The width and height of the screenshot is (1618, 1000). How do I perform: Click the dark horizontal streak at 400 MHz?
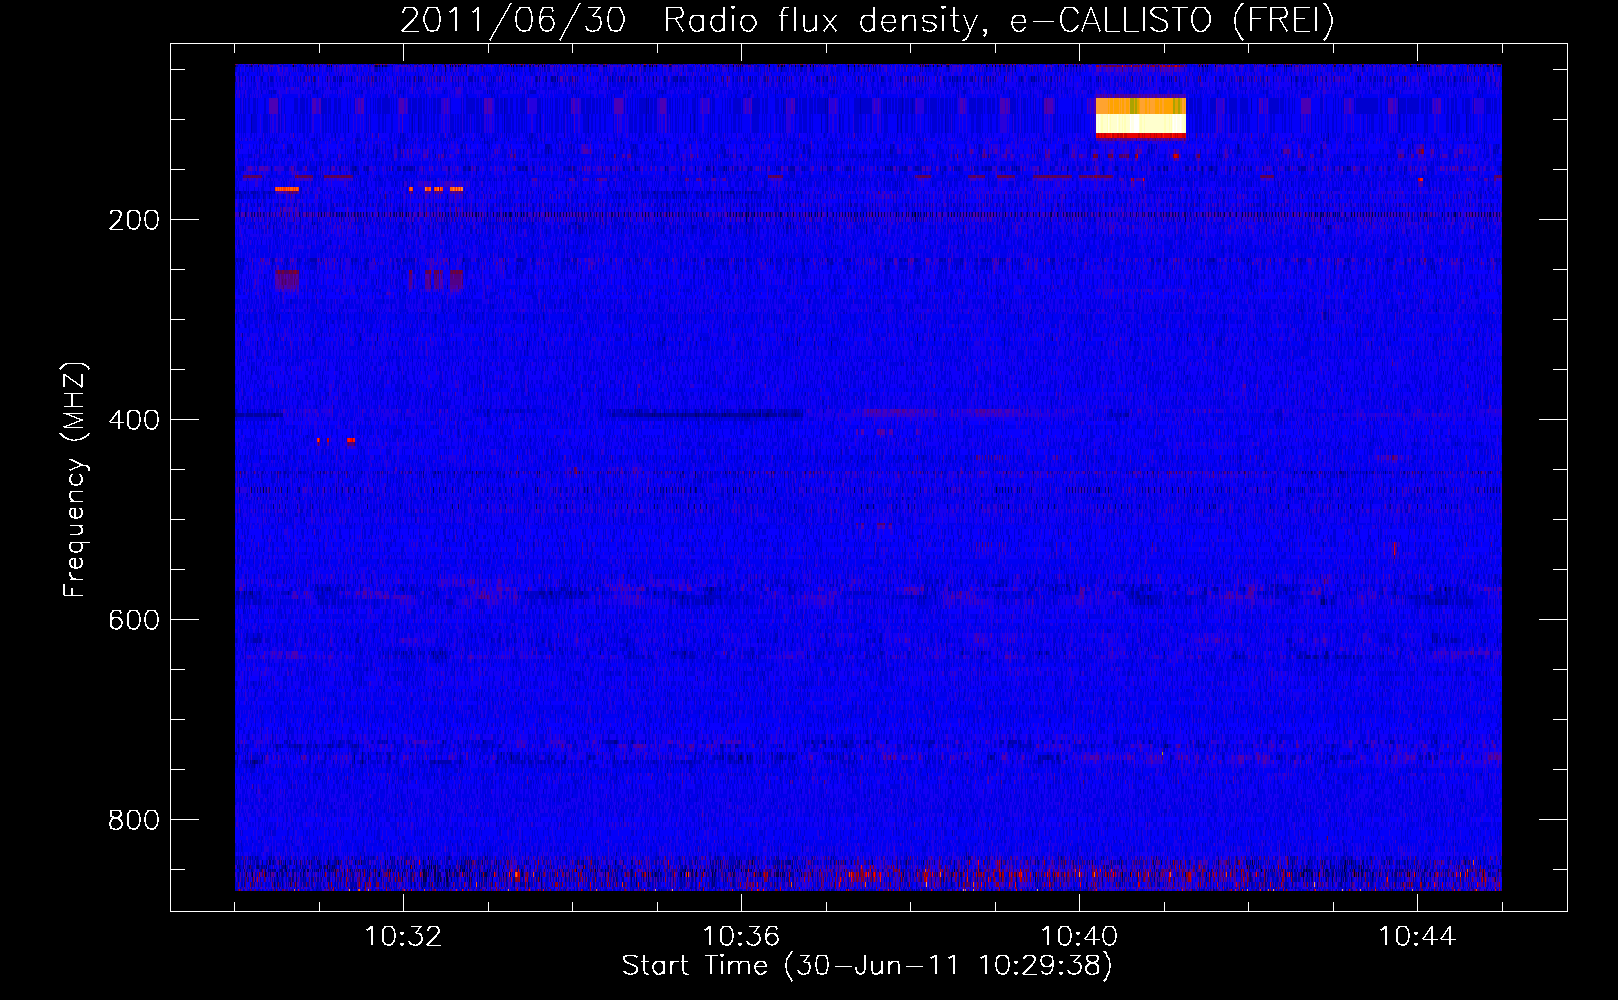[707, 414]
